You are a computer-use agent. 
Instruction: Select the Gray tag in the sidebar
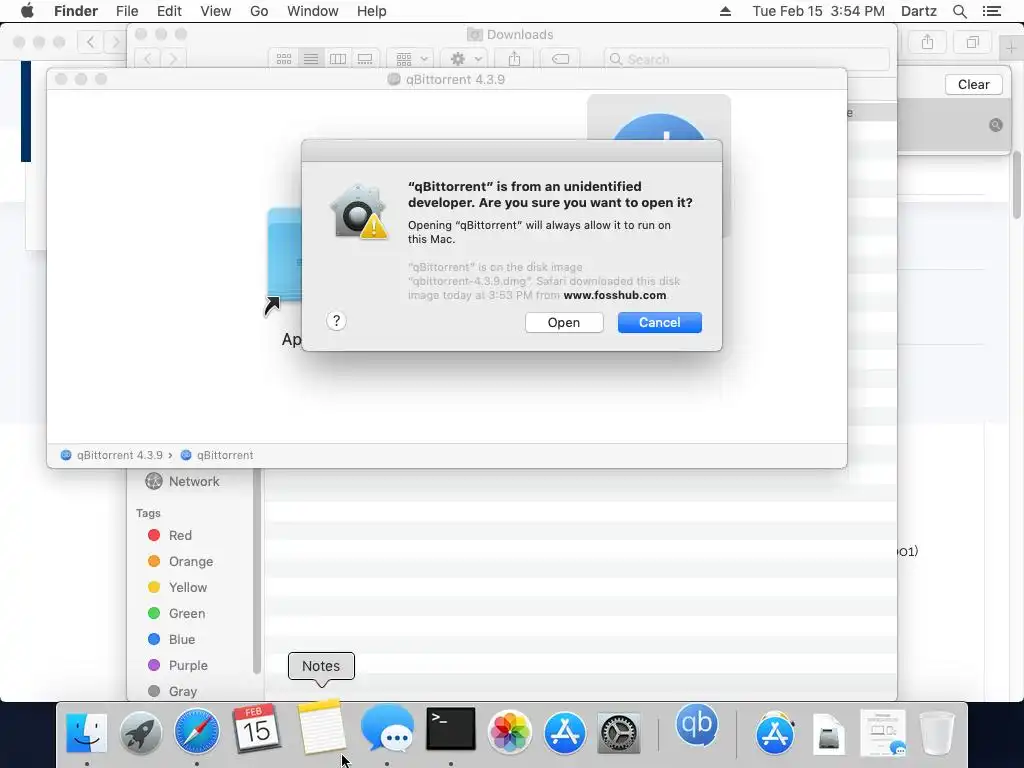pos(172,691)
